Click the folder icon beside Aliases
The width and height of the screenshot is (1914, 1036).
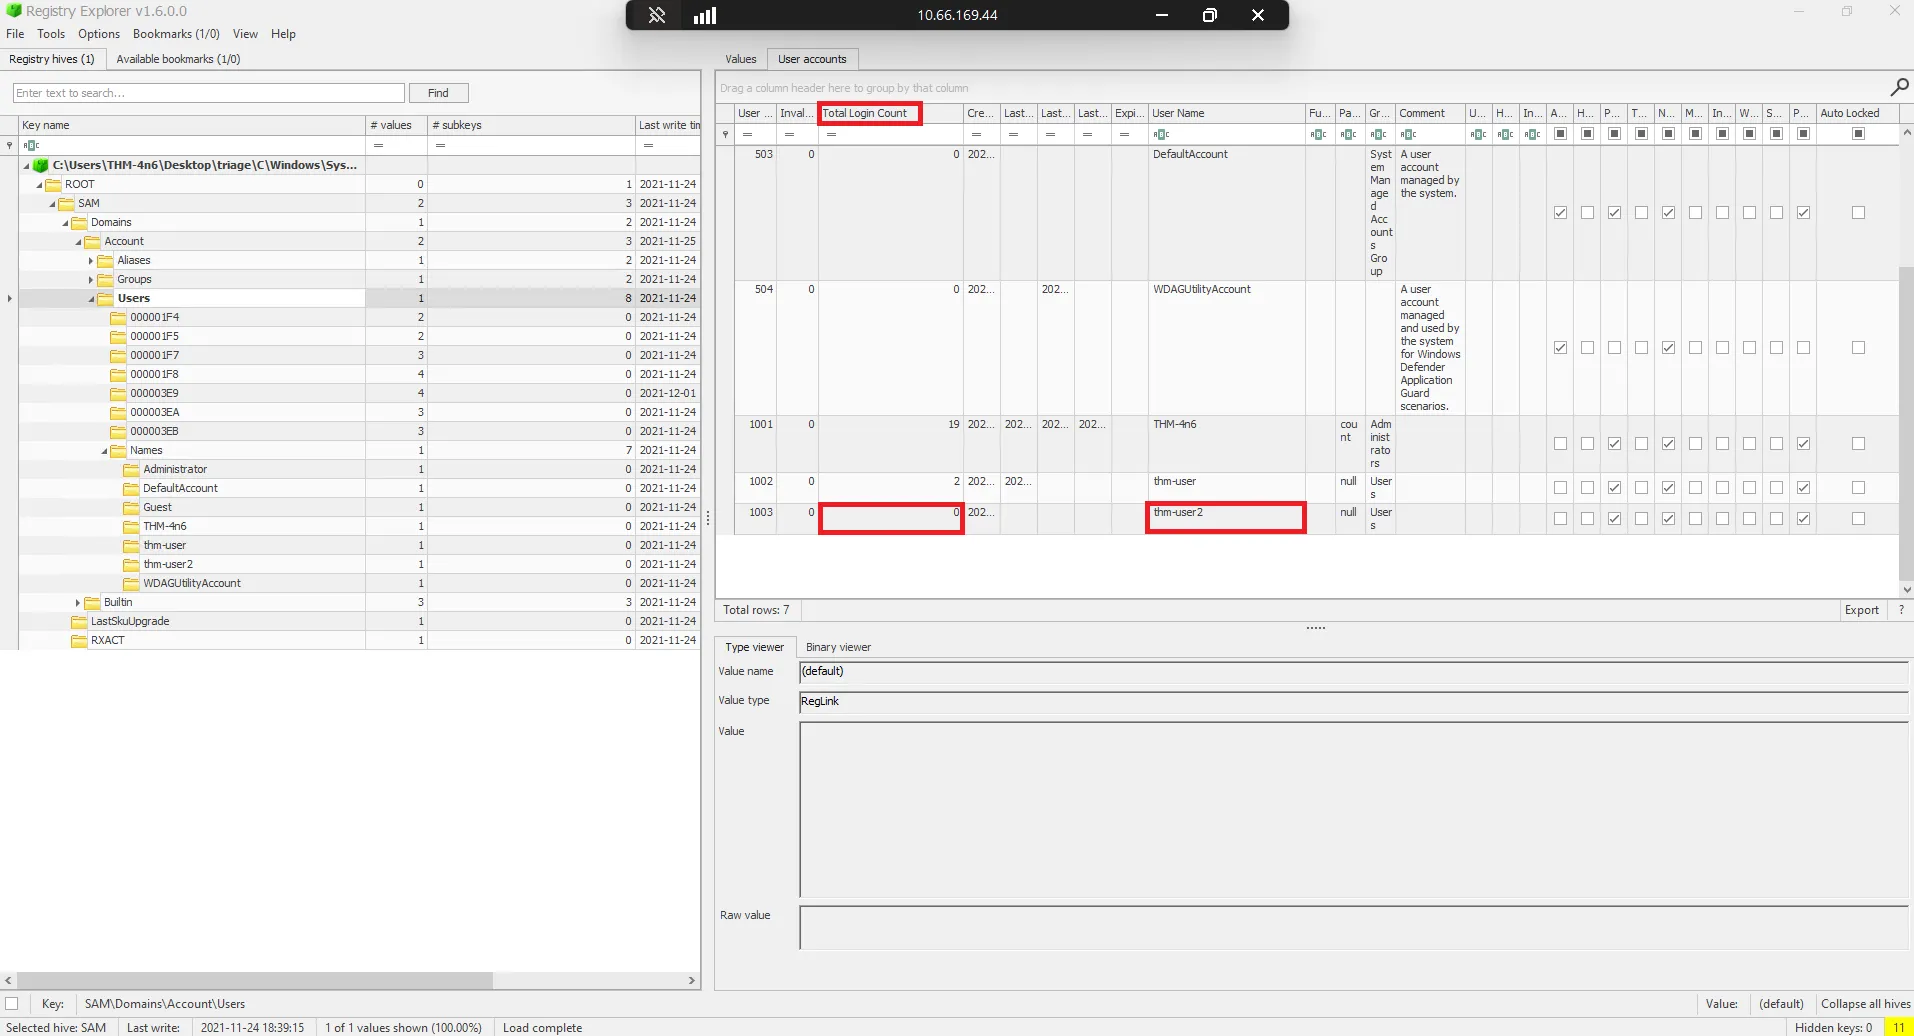[x=106, y=260]
